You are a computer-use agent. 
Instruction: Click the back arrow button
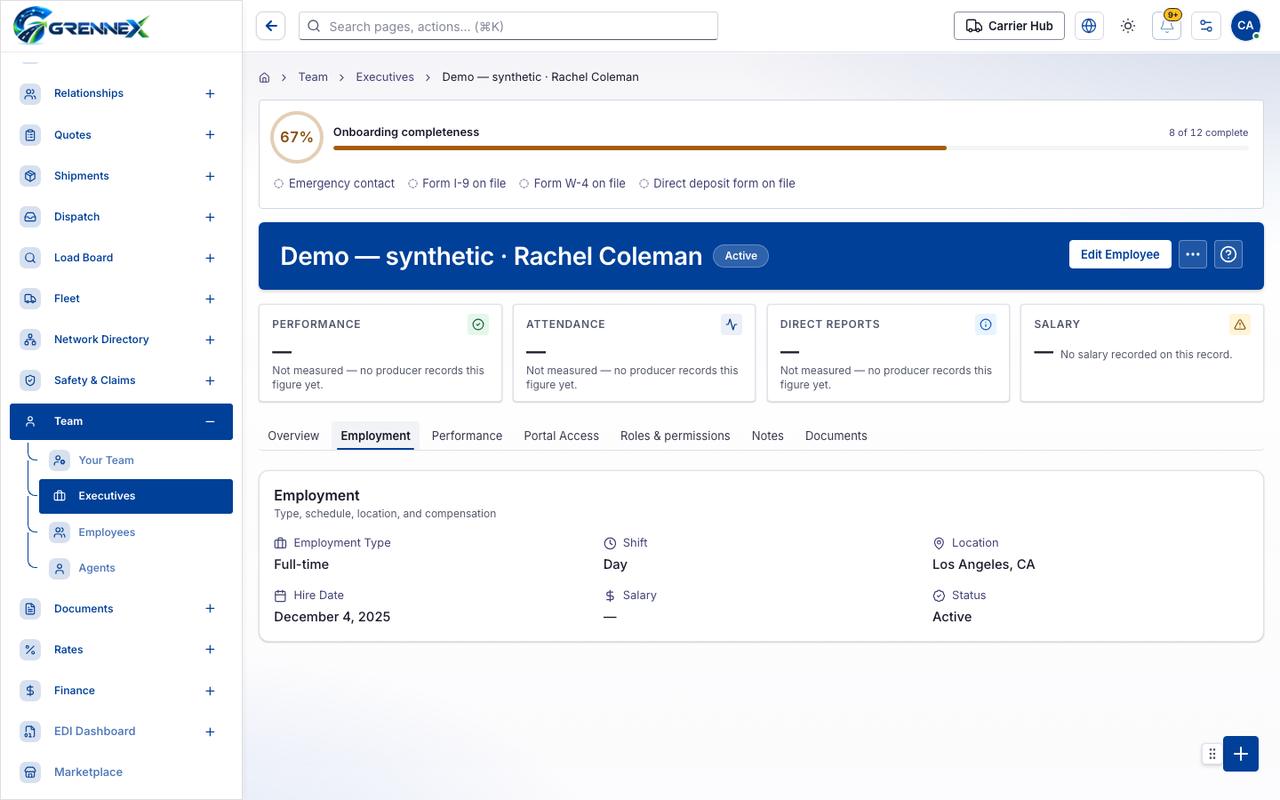(270, 26)
